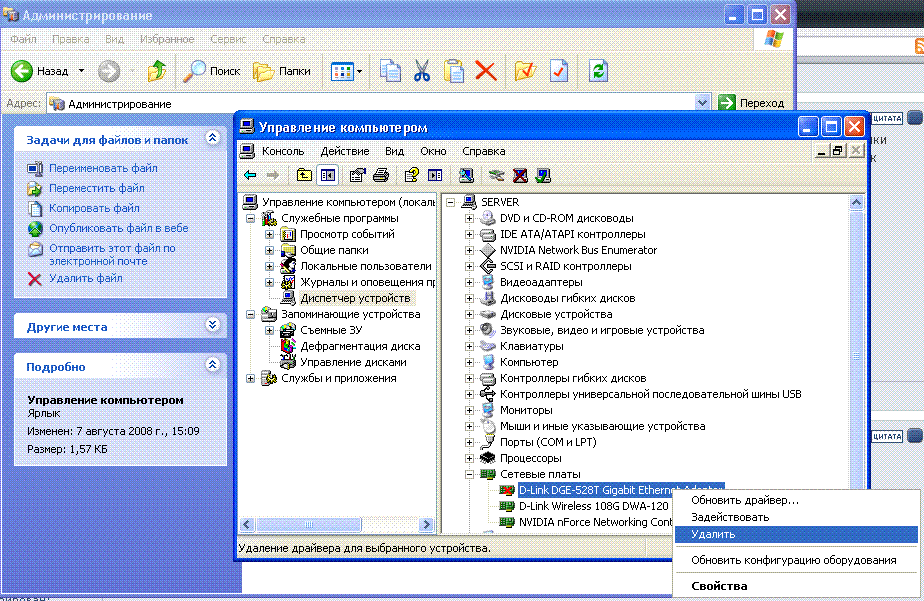Image resolution: width=924 pixels, height=601 pixels.
Task: Choose Свойства from the context menu
Action: tap(796, 586)
